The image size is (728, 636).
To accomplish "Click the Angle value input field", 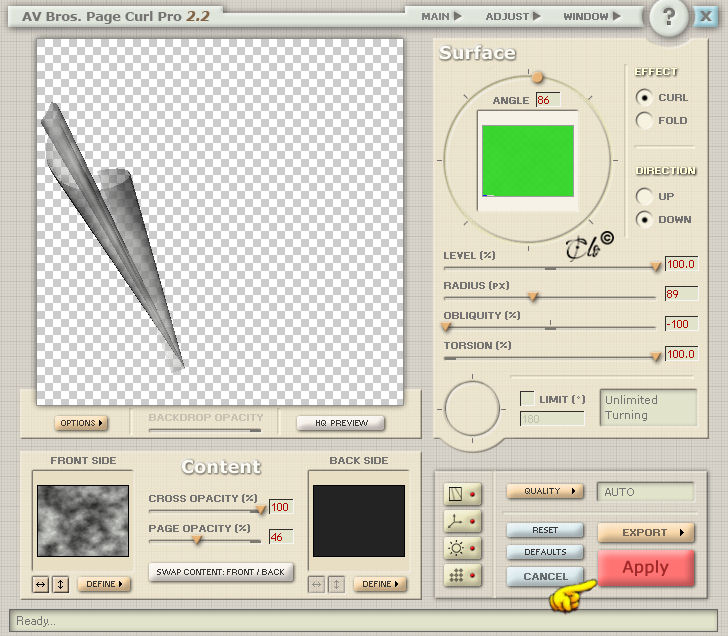I will [x=548, y=100].
